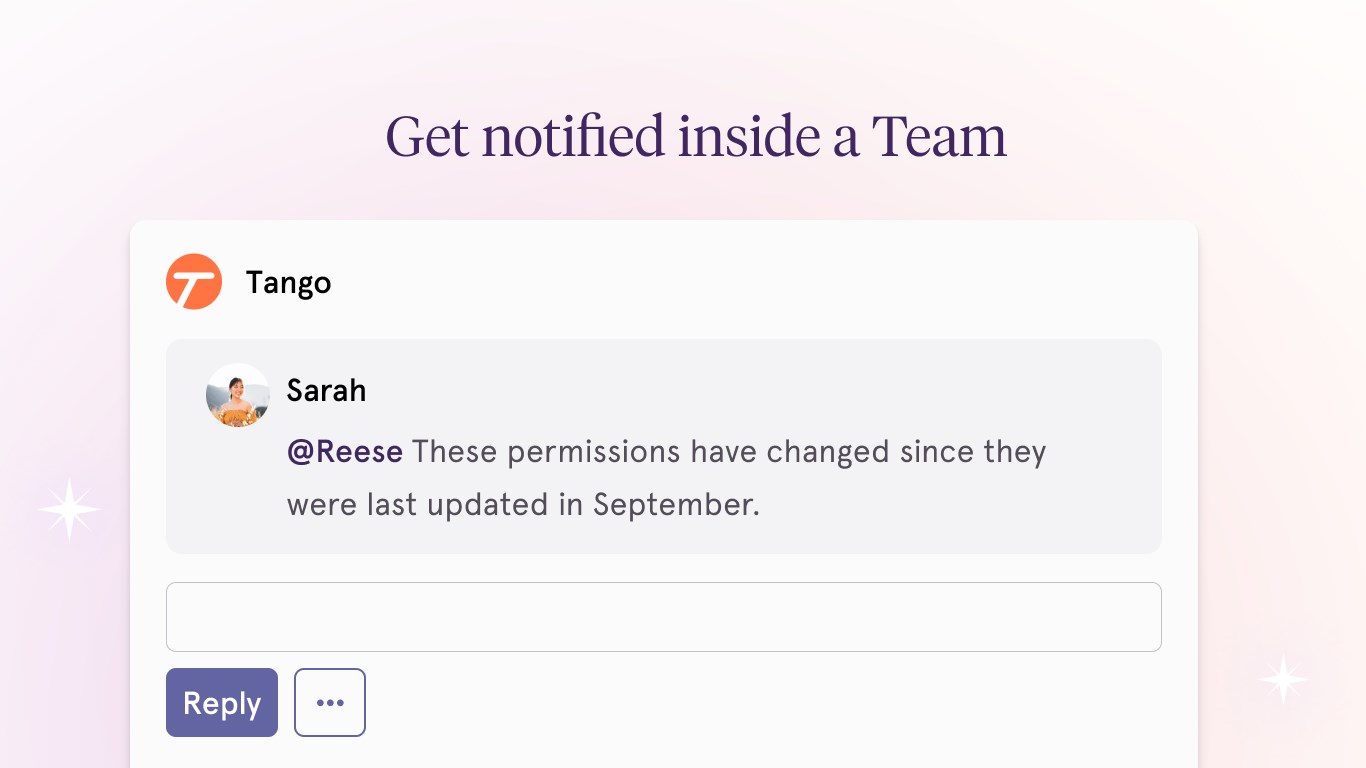
Task: Focus the empty reply text box
Action: tap(663, 617)
